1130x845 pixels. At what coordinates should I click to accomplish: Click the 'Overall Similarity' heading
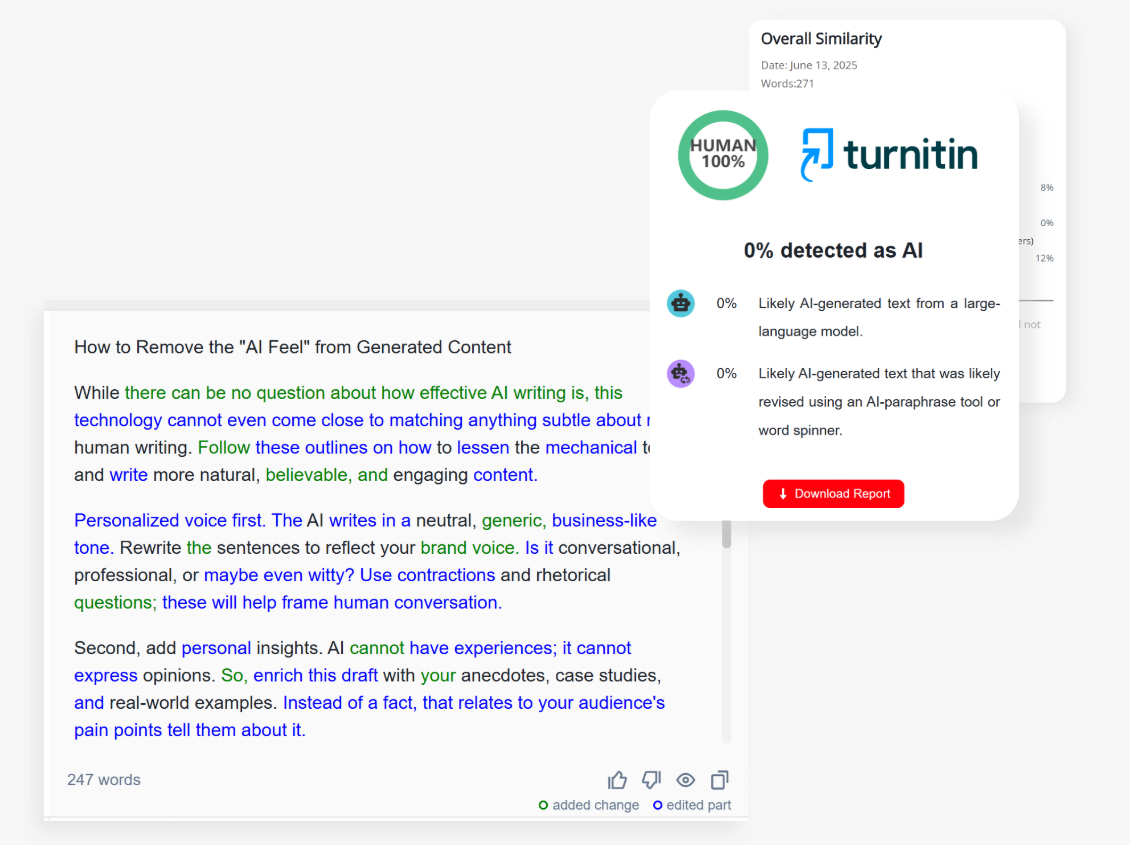pos(821,39)
